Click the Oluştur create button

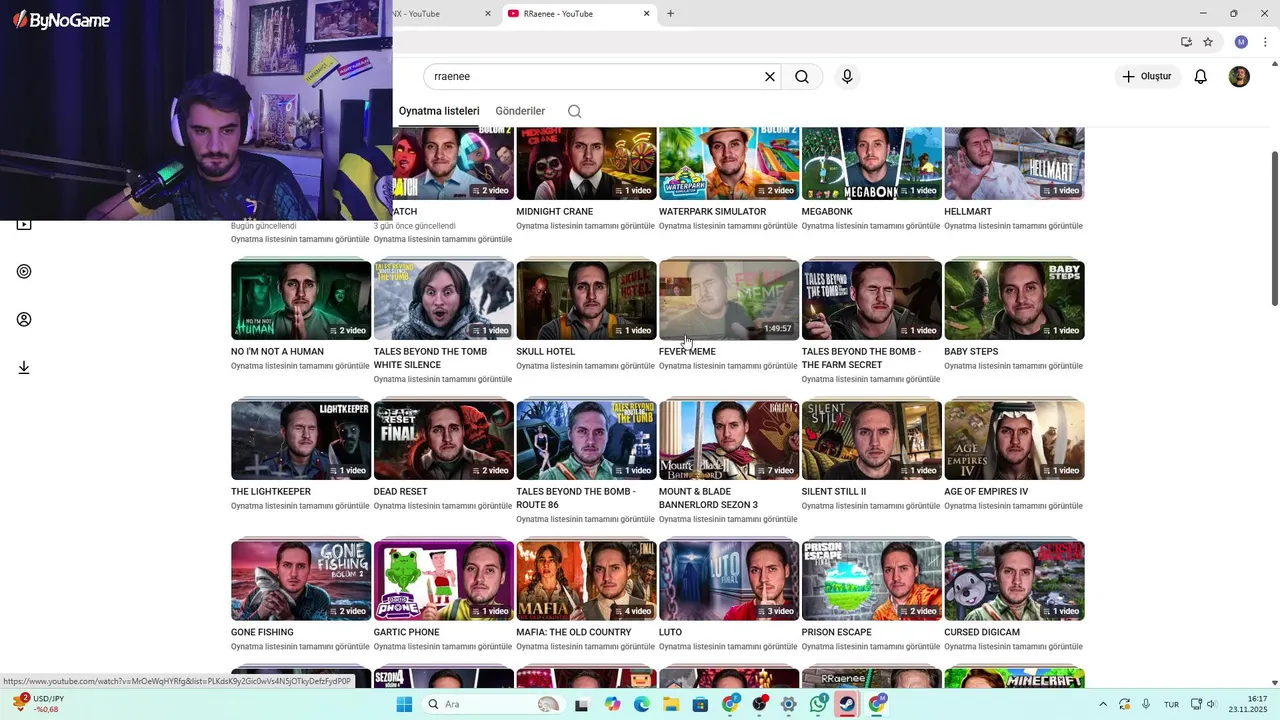(x=1147, y=77)
